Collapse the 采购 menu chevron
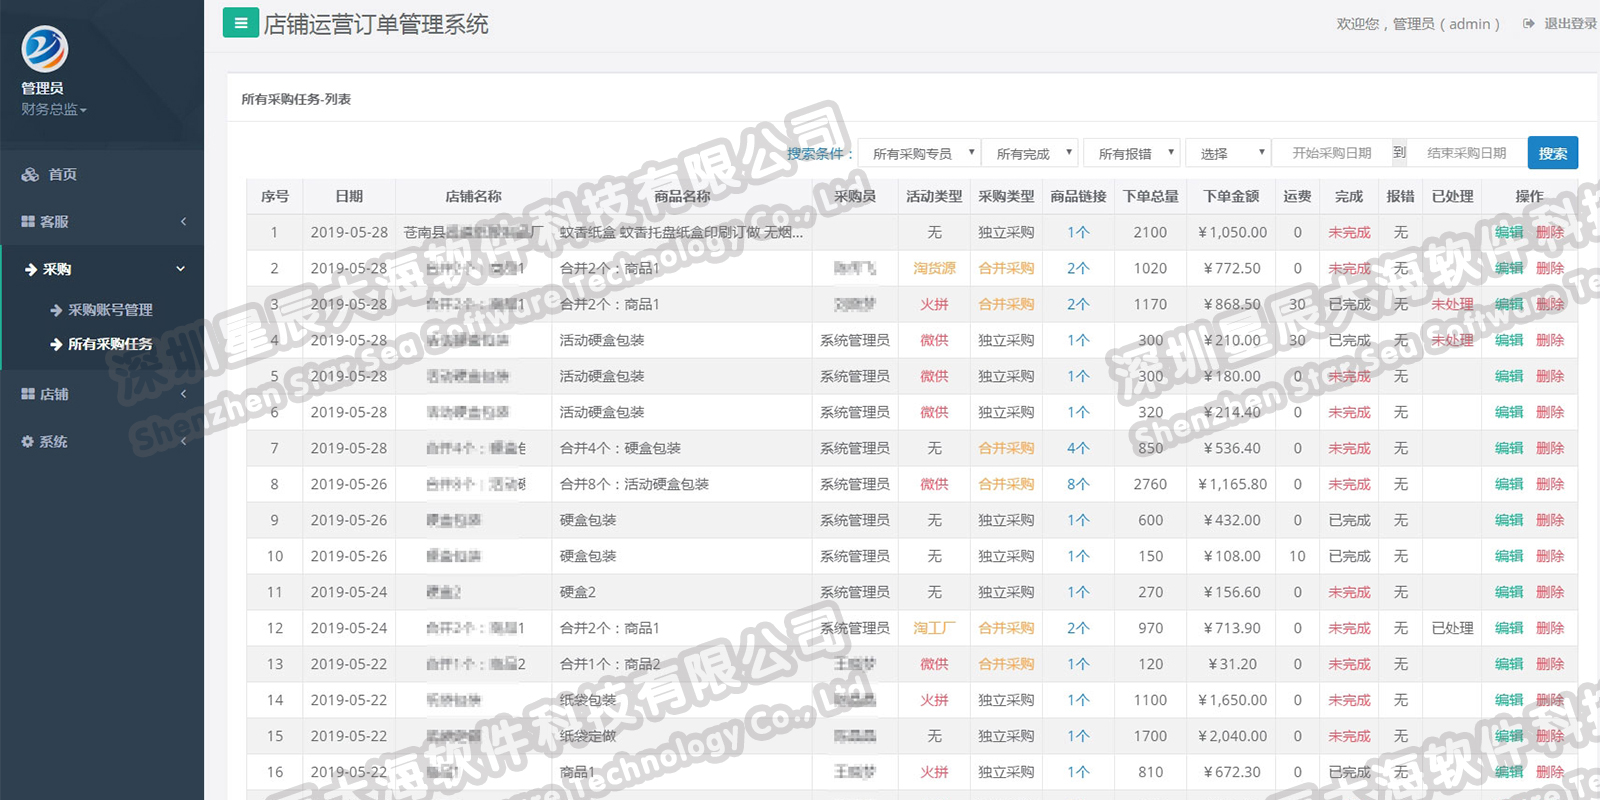The height and width of the screenshot is (800, 1600). pos(181,269)
